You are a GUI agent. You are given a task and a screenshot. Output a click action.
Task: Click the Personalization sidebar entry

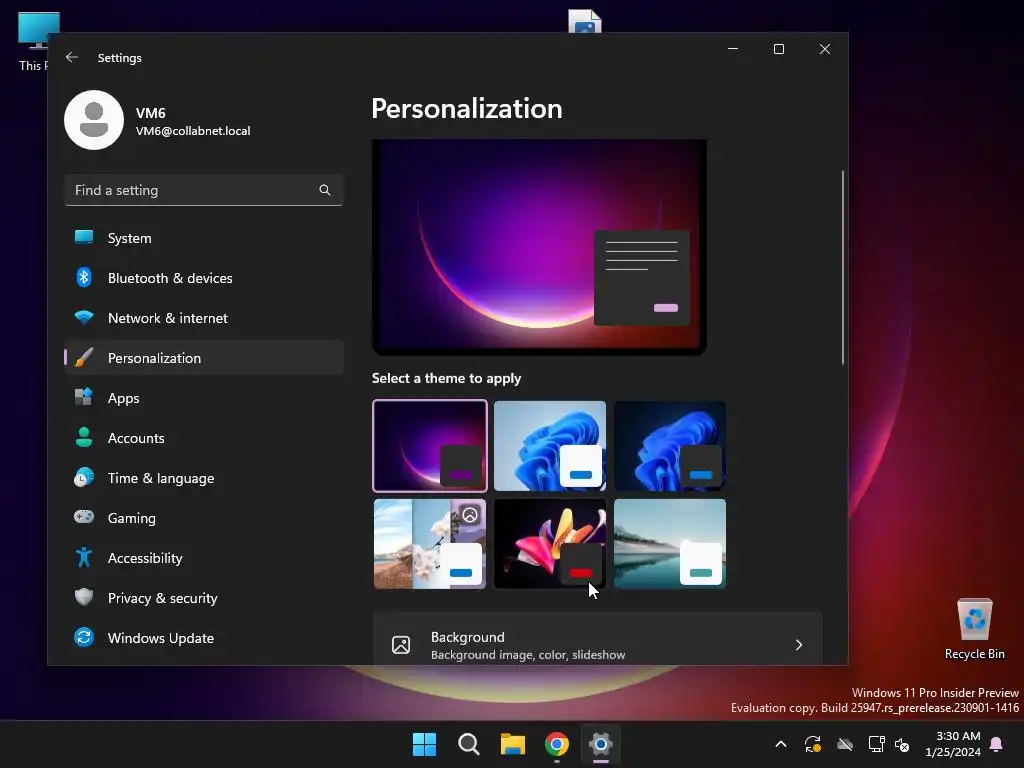point(204,358)
